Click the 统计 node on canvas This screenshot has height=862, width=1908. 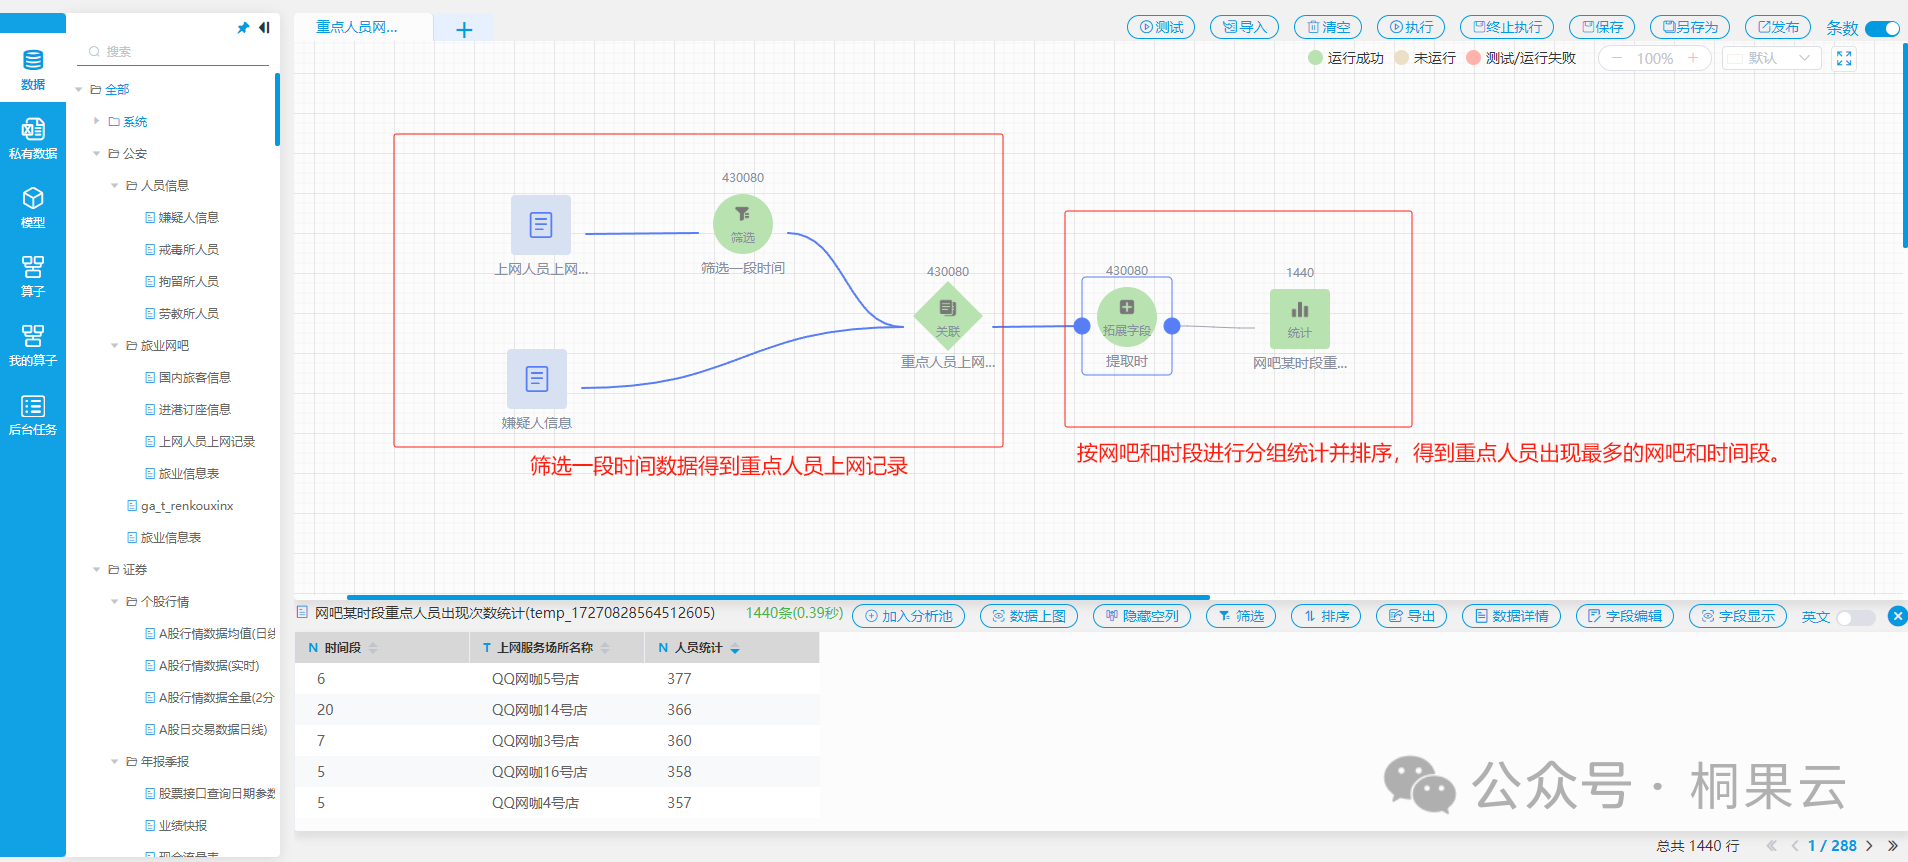[x=1299, y=318]
